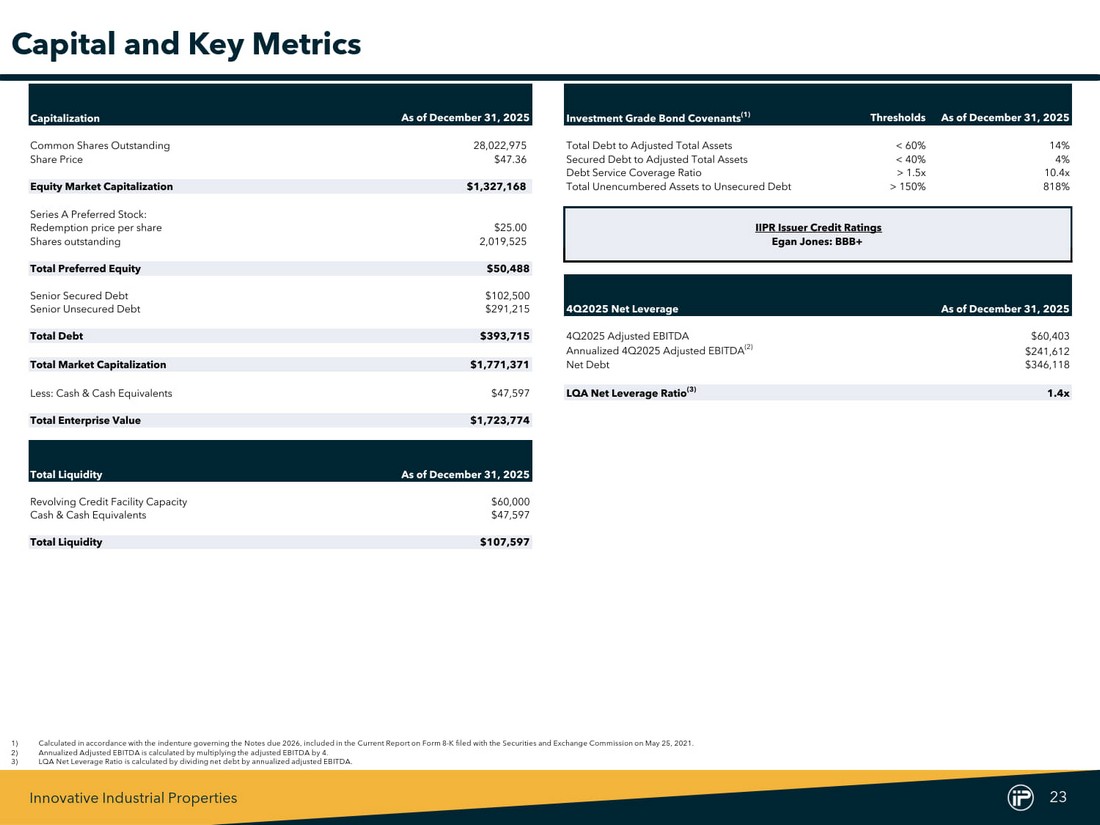Click the Total Liquidity value $107,597
This screenshot has height=825, width=1100.
pos(504,543)
